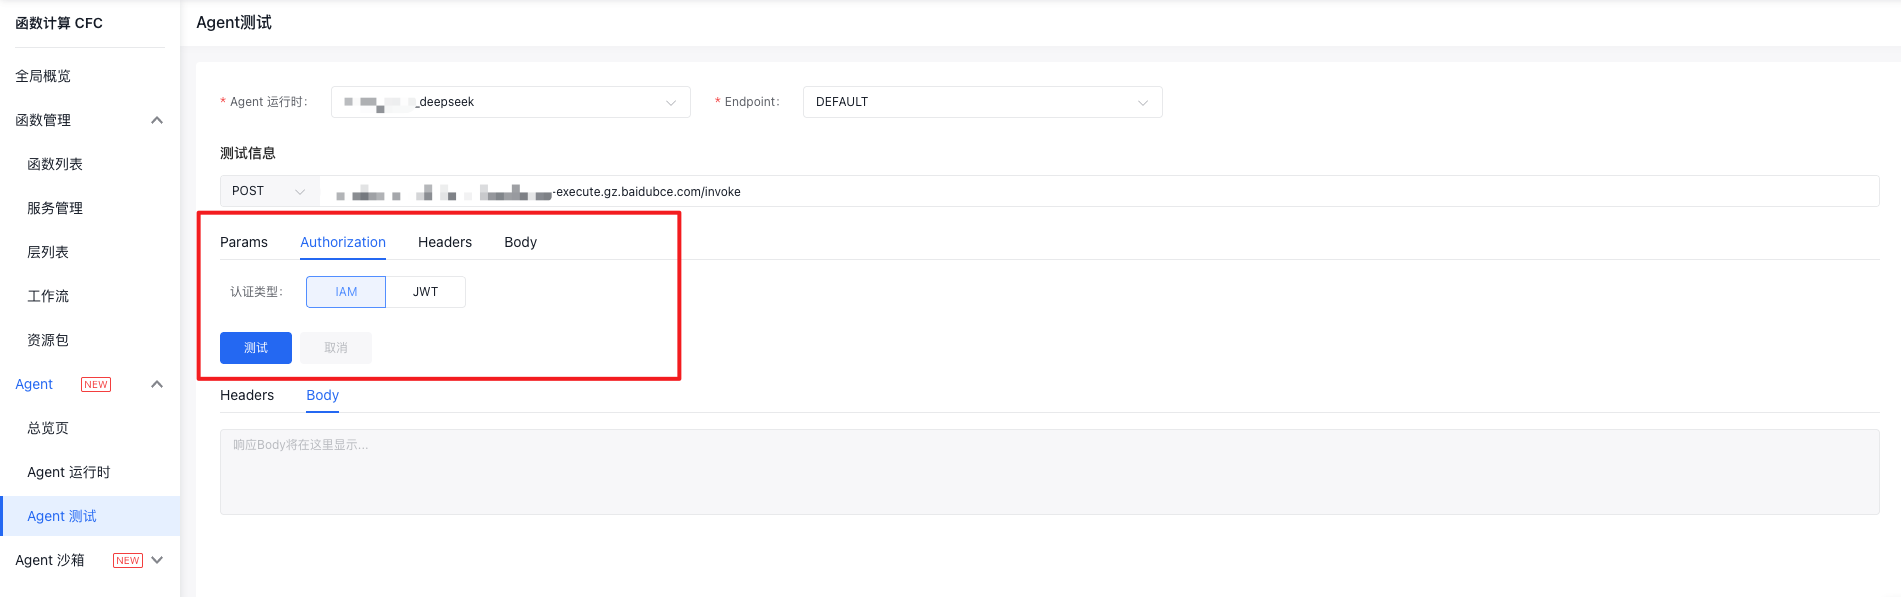The width and height of the screenshot is (1901, 597).
Task: Collapse the Agent sidebar section chevron
Action: (x=156, y=384)
